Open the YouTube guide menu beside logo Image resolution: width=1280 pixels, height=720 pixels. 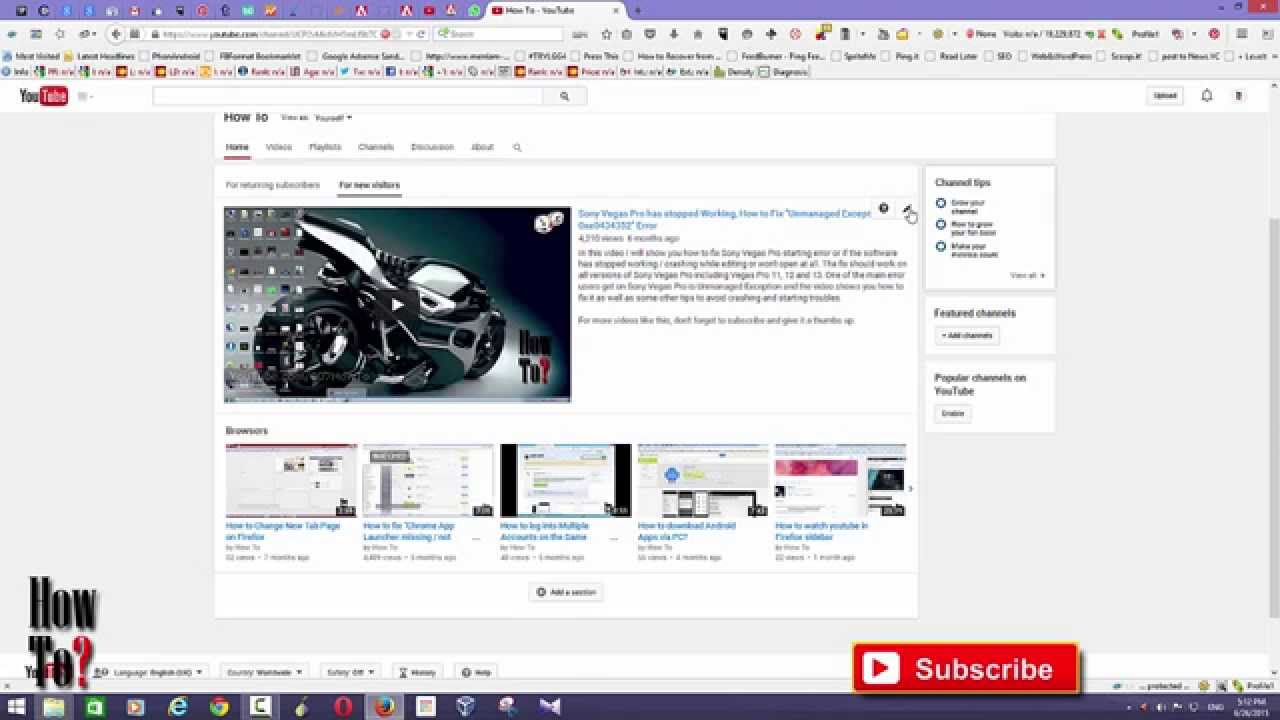click(84, 96)
